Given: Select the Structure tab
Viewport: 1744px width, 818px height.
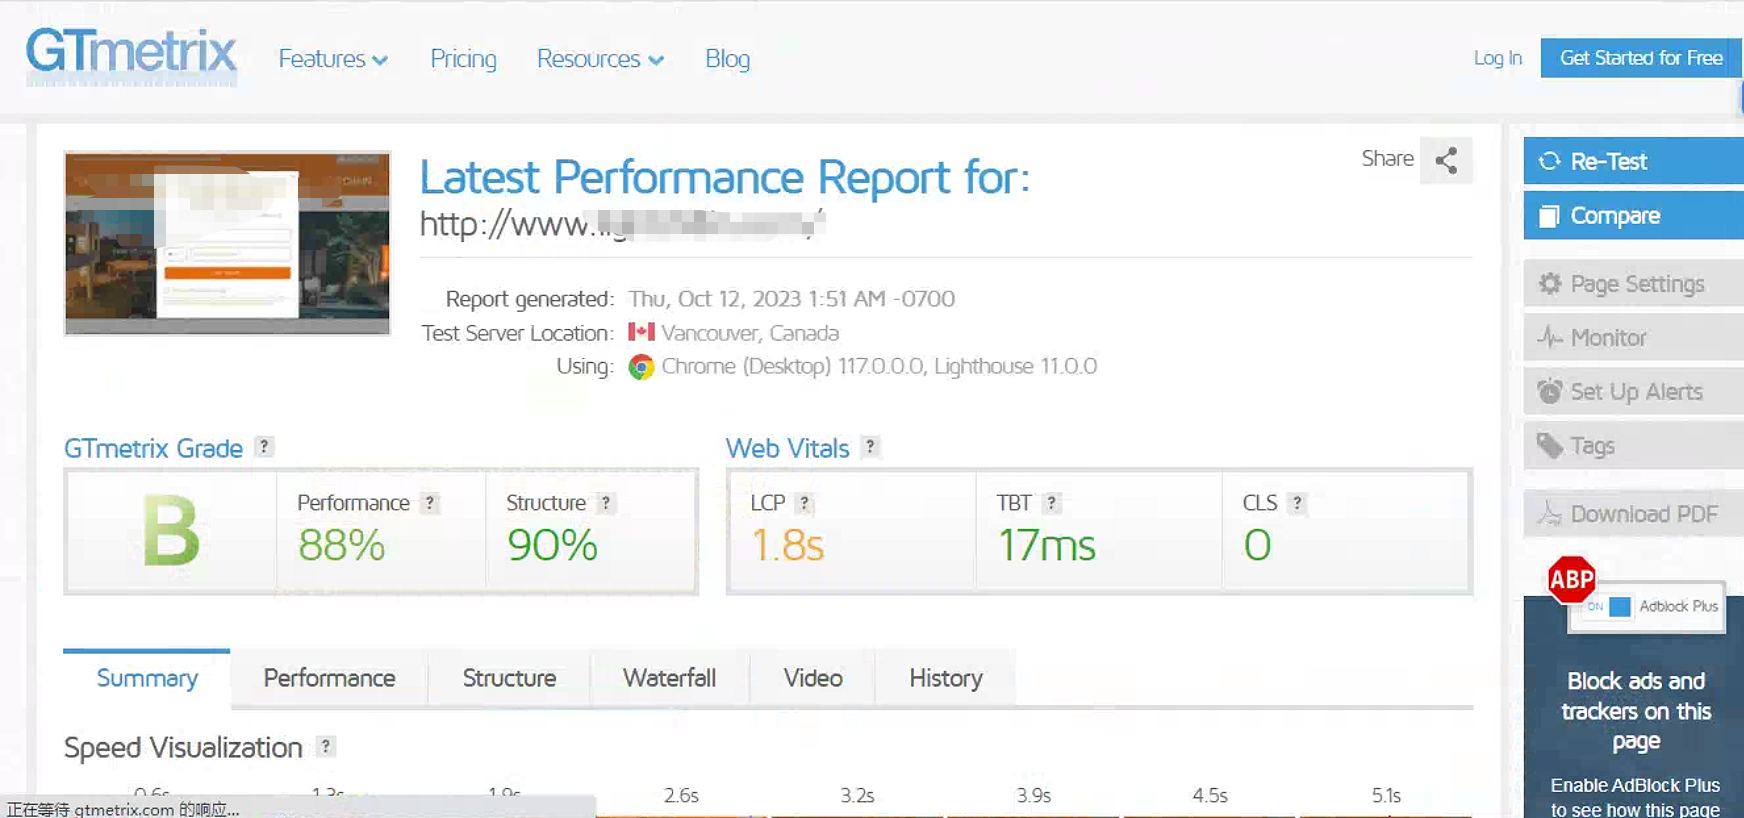Looking at the screenshot, I should [x=509, y=678].
